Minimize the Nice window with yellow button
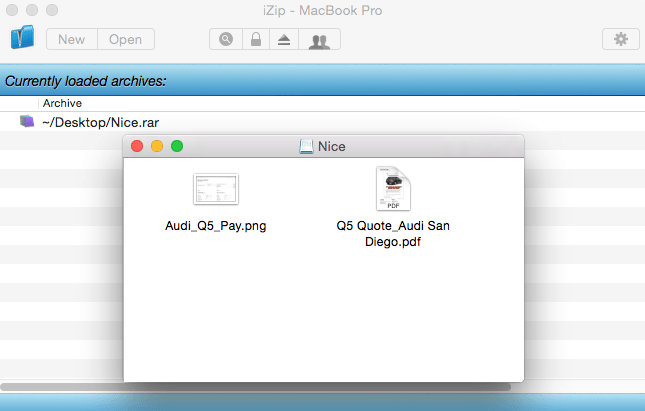Viewport: 645px width, 411px height. click(157, 146)
